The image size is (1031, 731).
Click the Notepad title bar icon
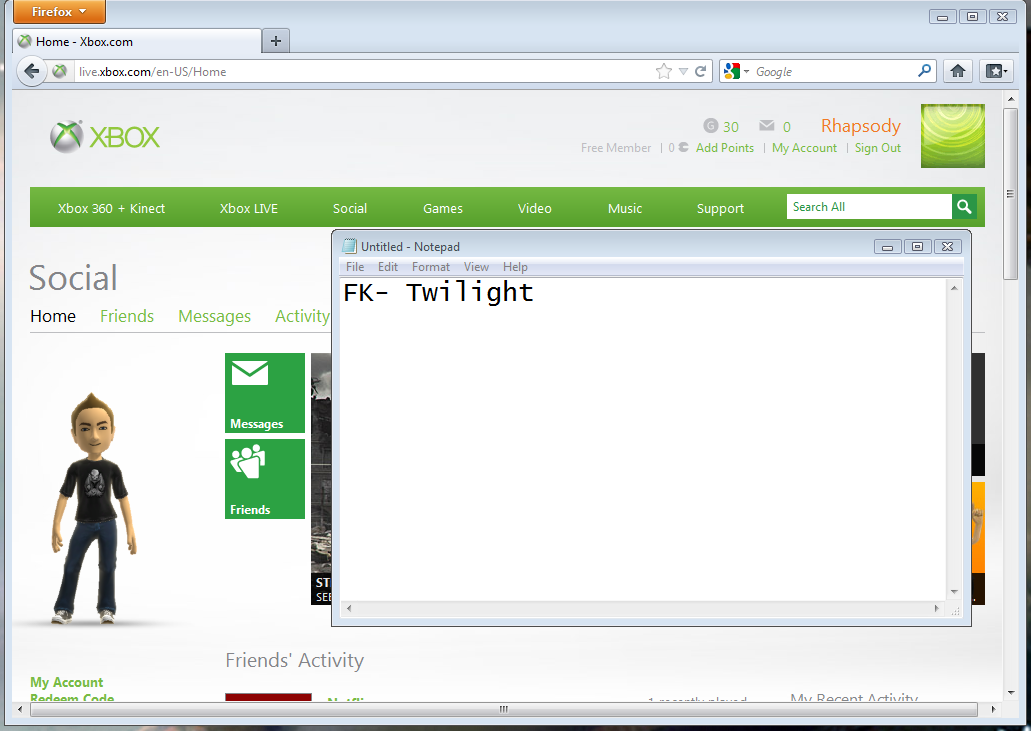pyautogui.click(x=350, y=247)
